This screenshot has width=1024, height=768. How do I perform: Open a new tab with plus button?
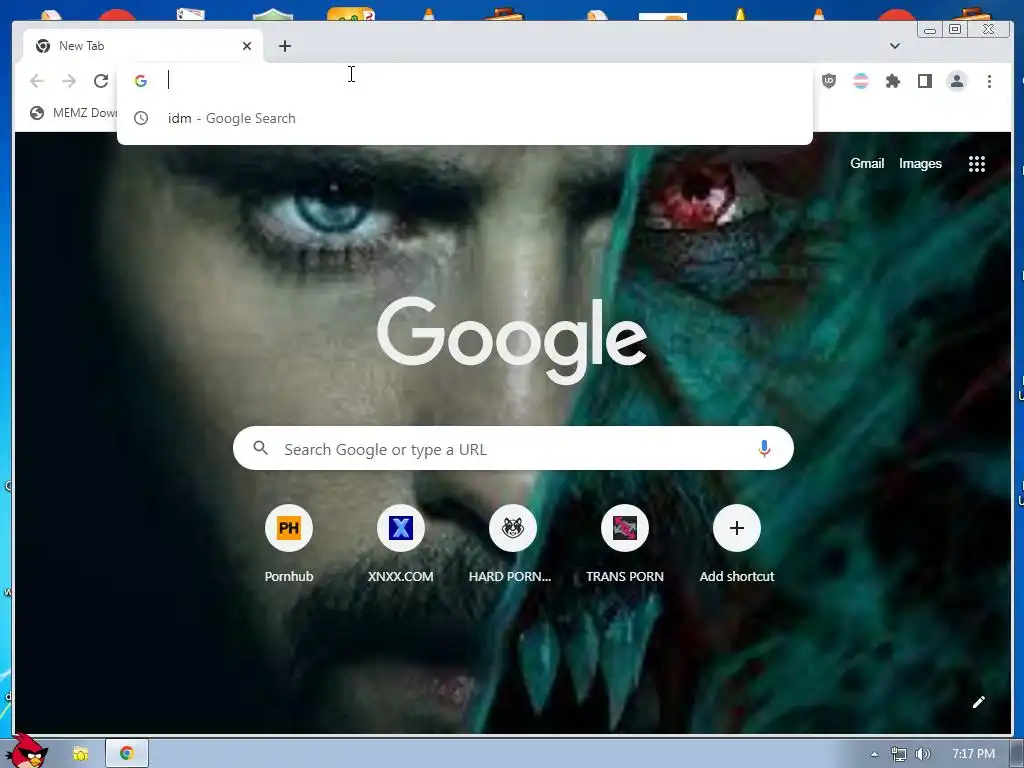tap(285, 46)
